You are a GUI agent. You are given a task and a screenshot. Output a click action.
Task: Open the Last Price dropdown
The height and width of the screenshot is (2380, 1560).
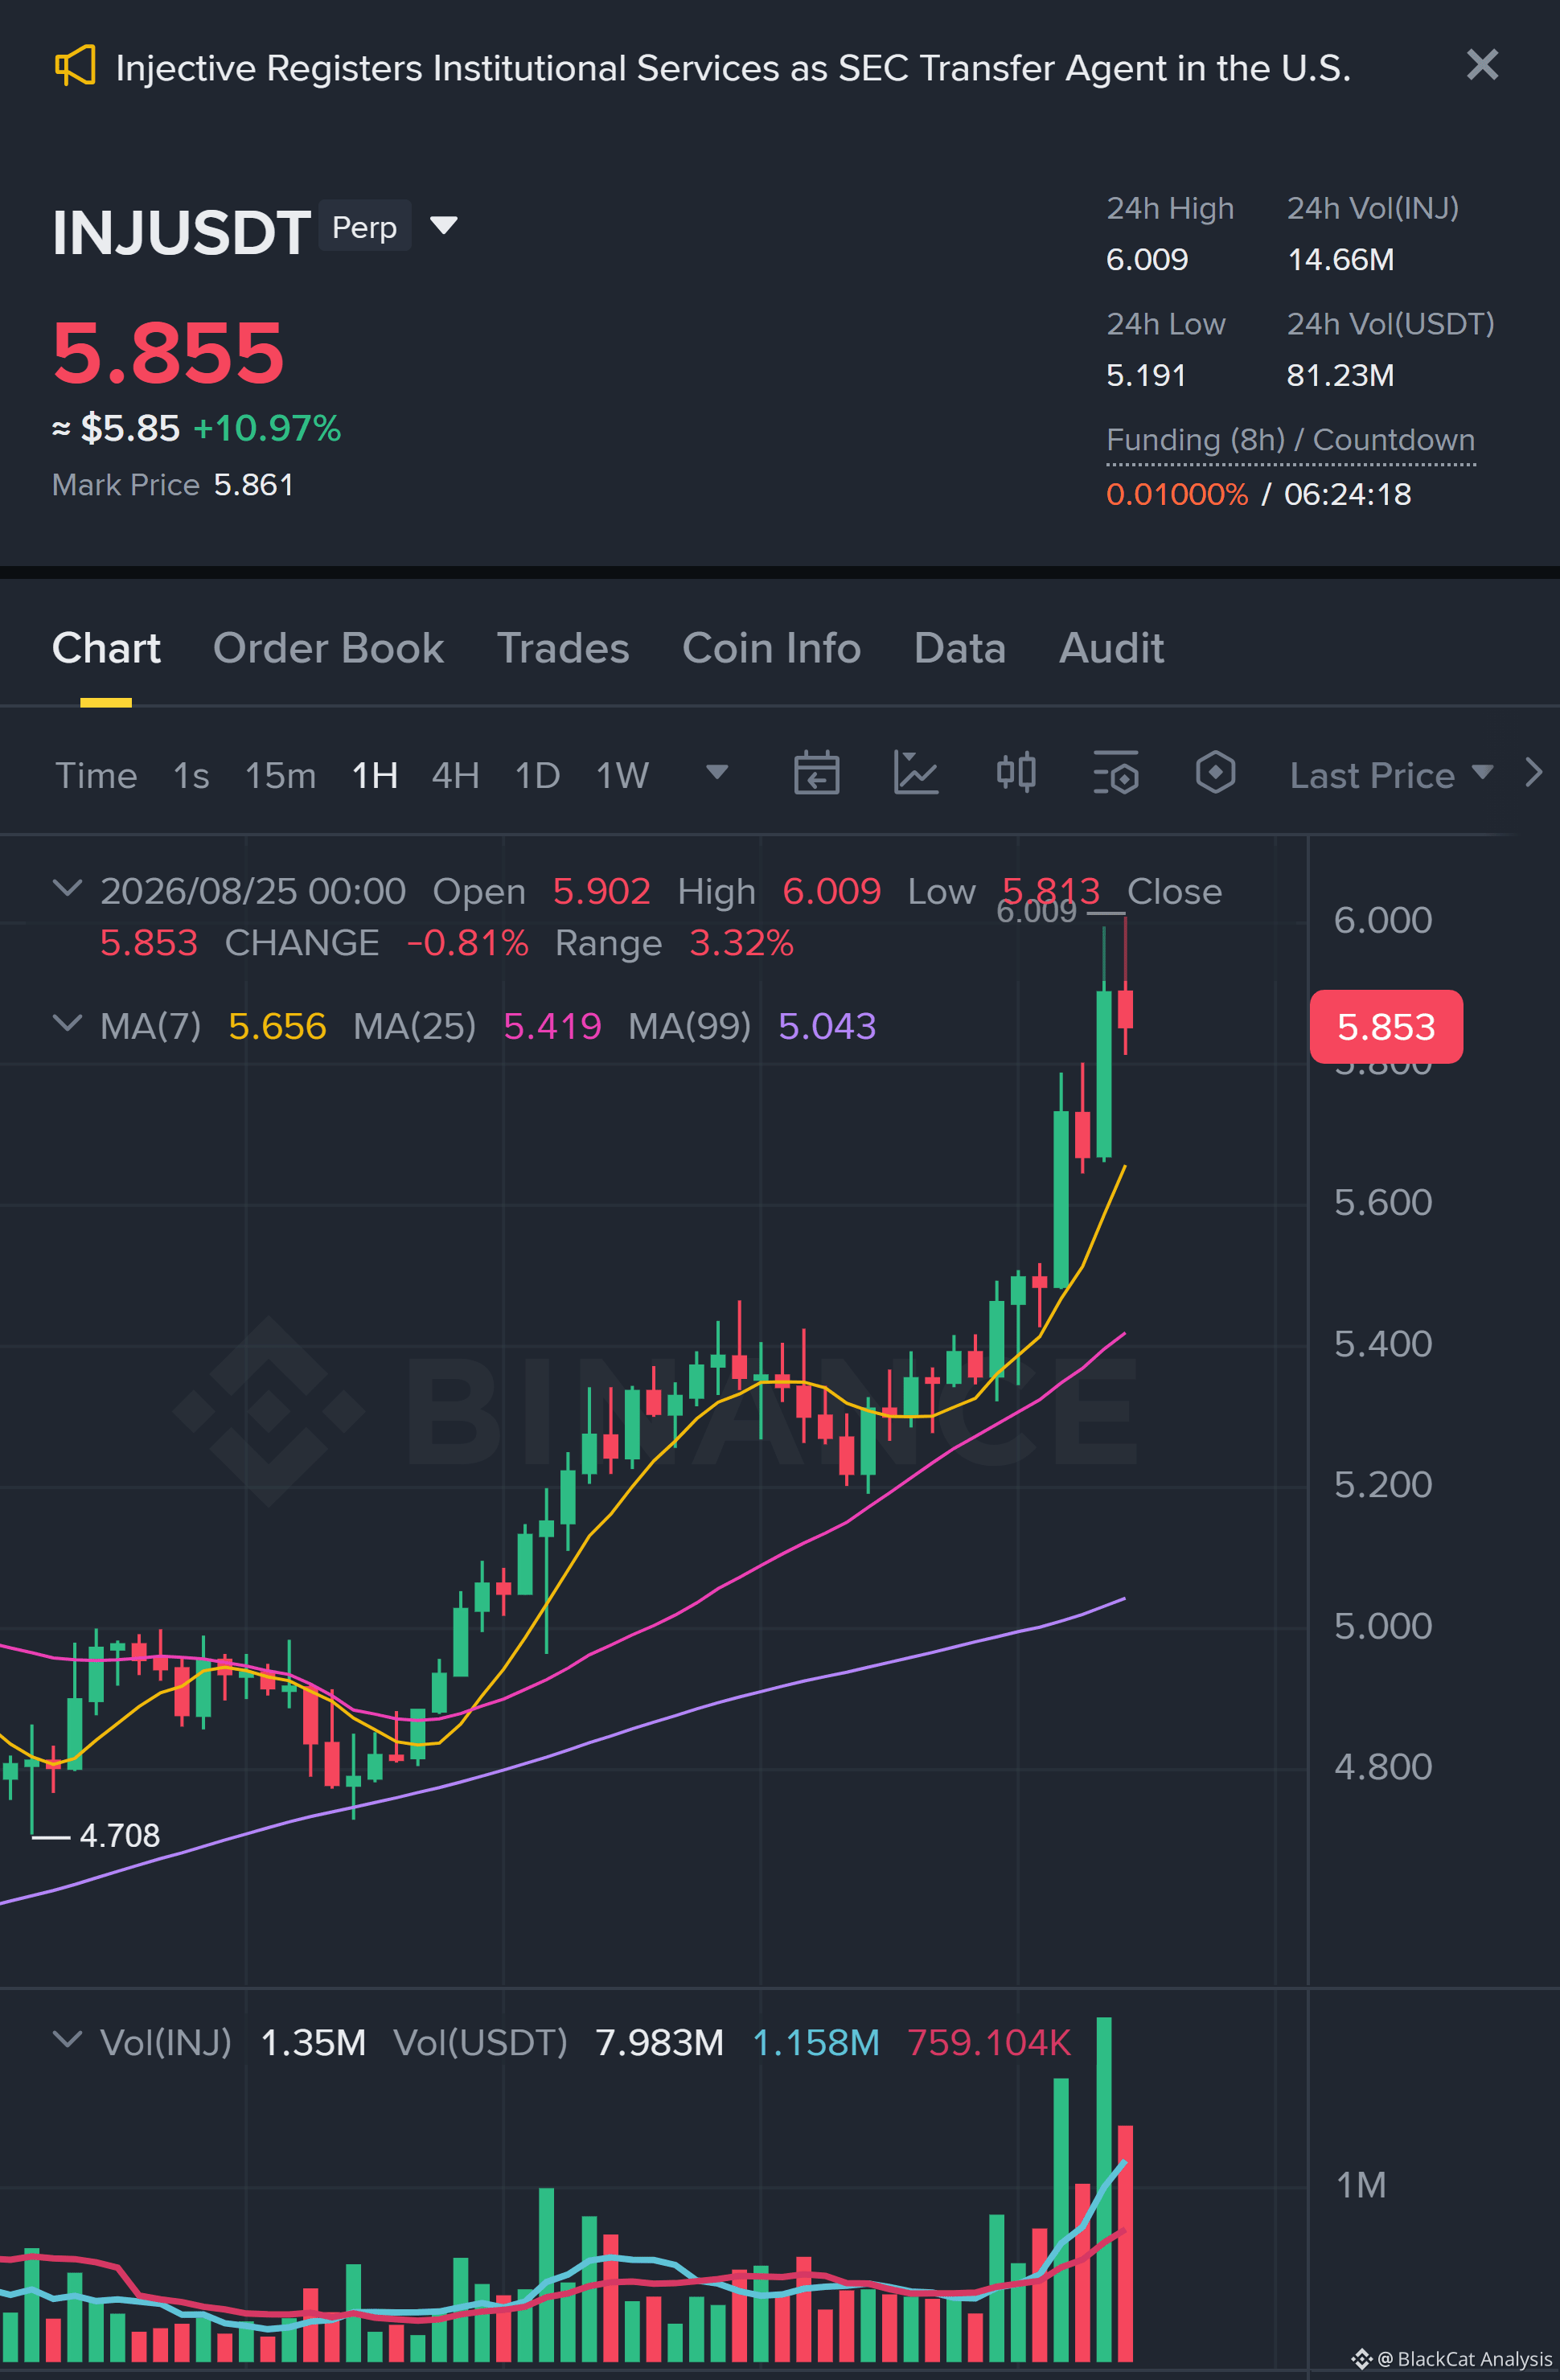tap(1391, 775)
